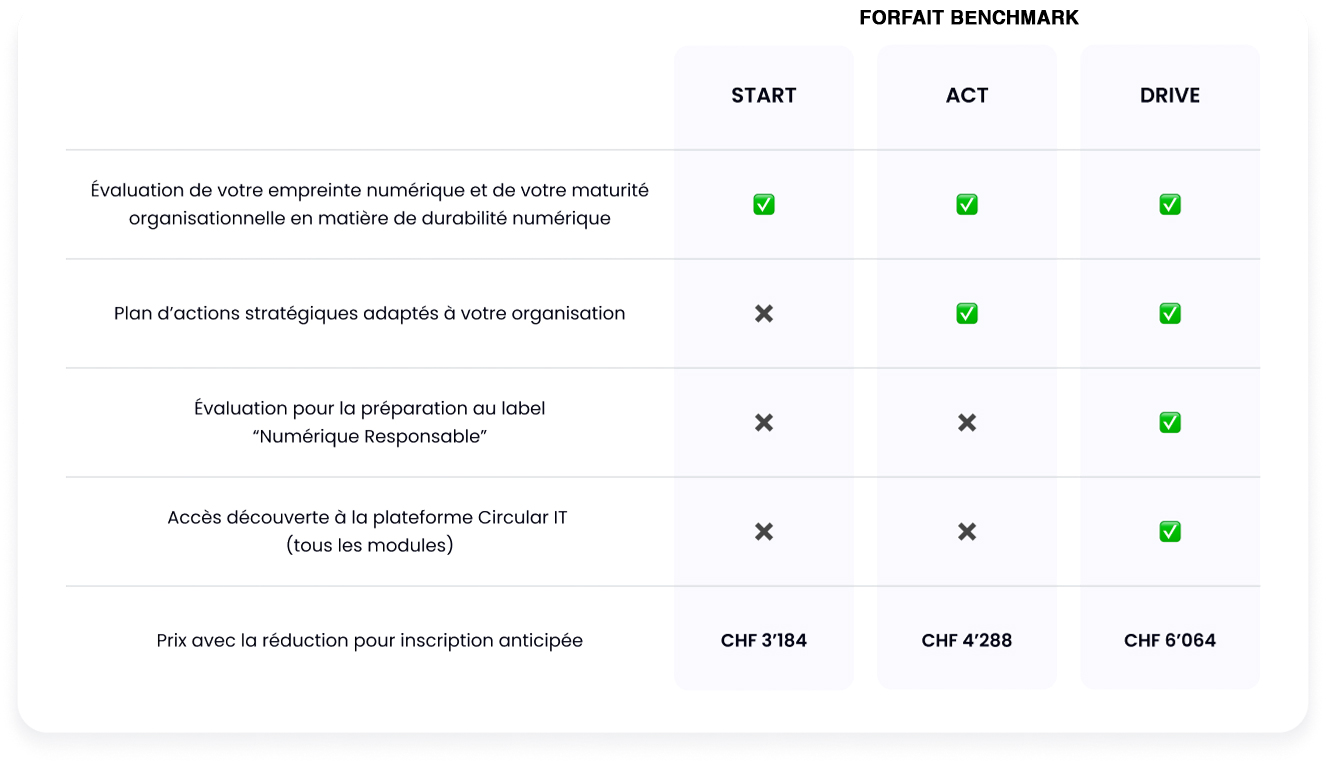Click the START cross icon for strategic action plan

pos(764,314)
